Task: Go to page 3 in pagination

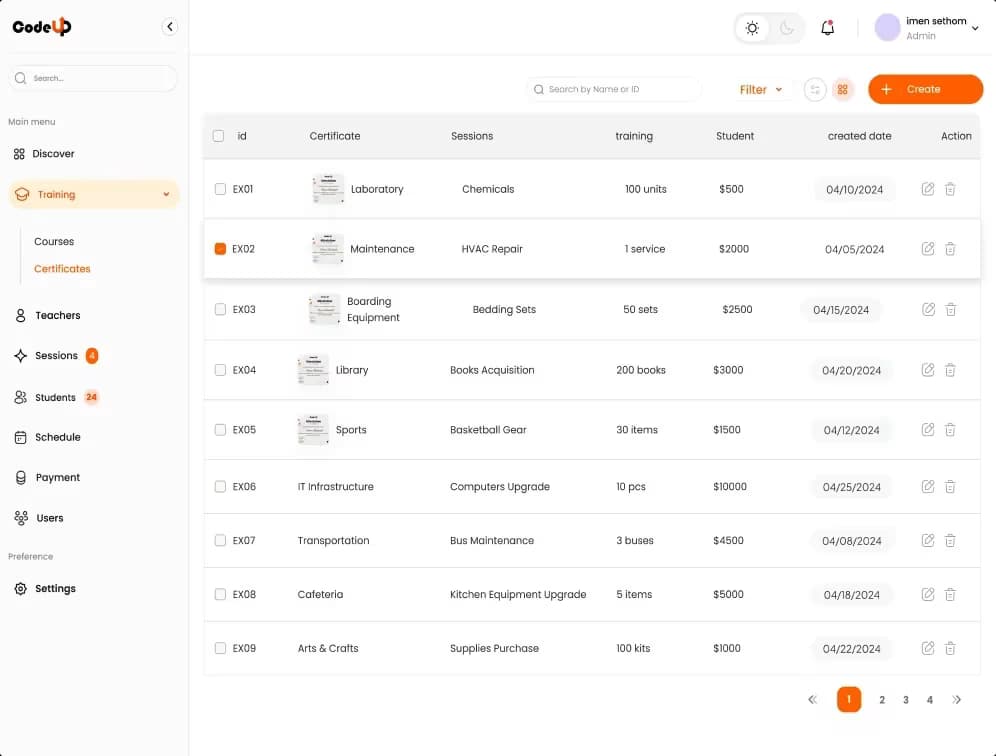Action: 906,700
